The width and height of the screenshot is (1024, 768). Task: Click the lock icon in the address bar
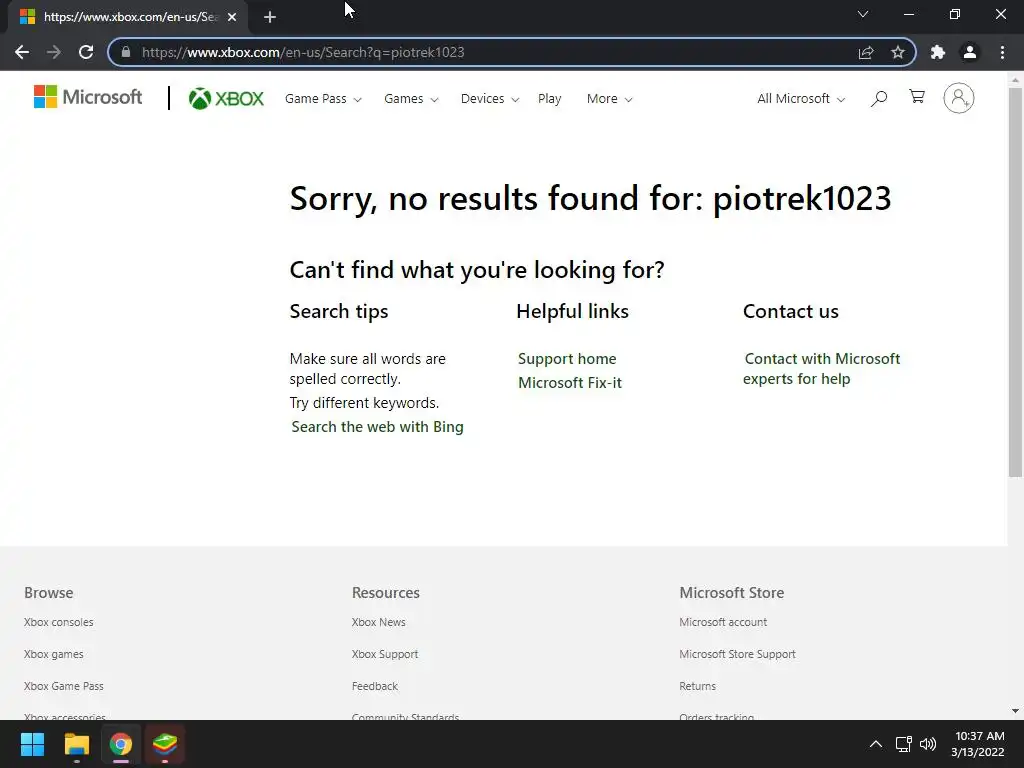coord(126,52)
